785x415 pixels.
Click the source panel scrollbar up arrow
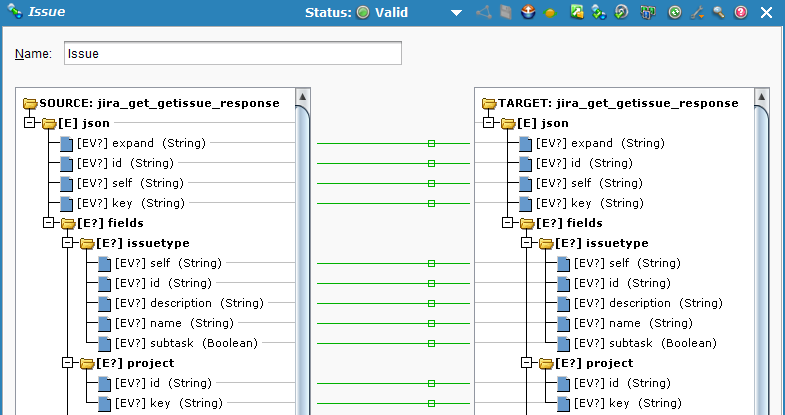[303, 97]
